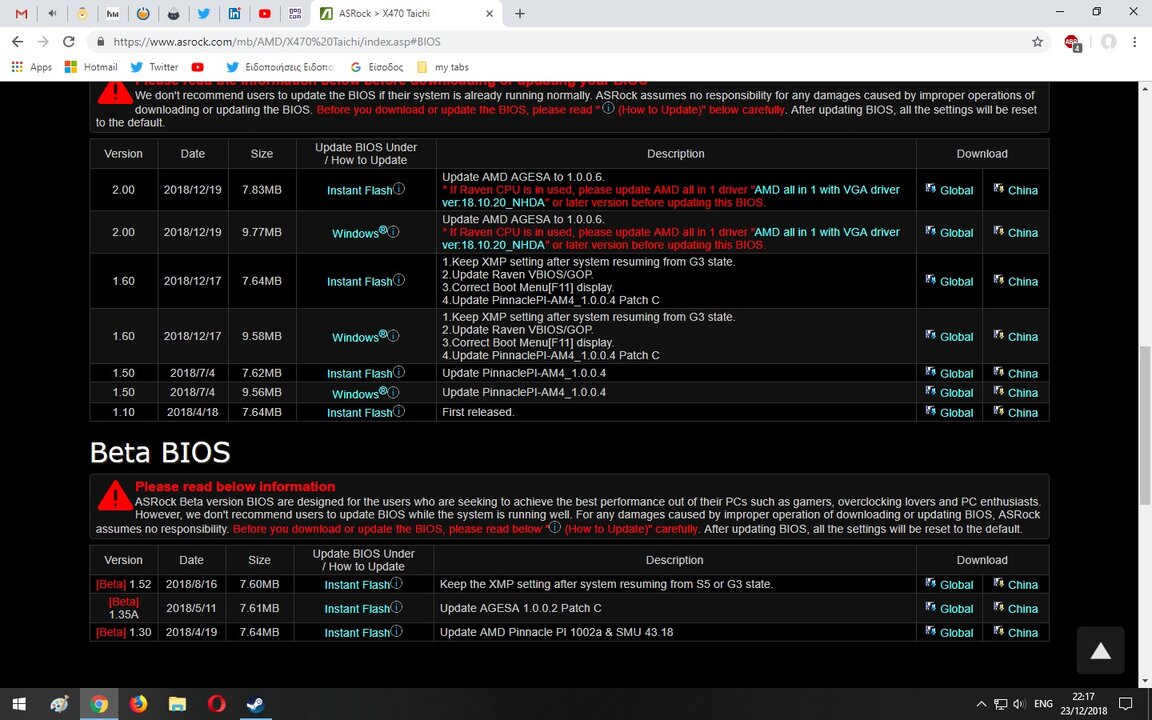Open info icon beside Instant Flash for 1.10
This screenshot has height=720, width=1152.
(x=399, y=411)
